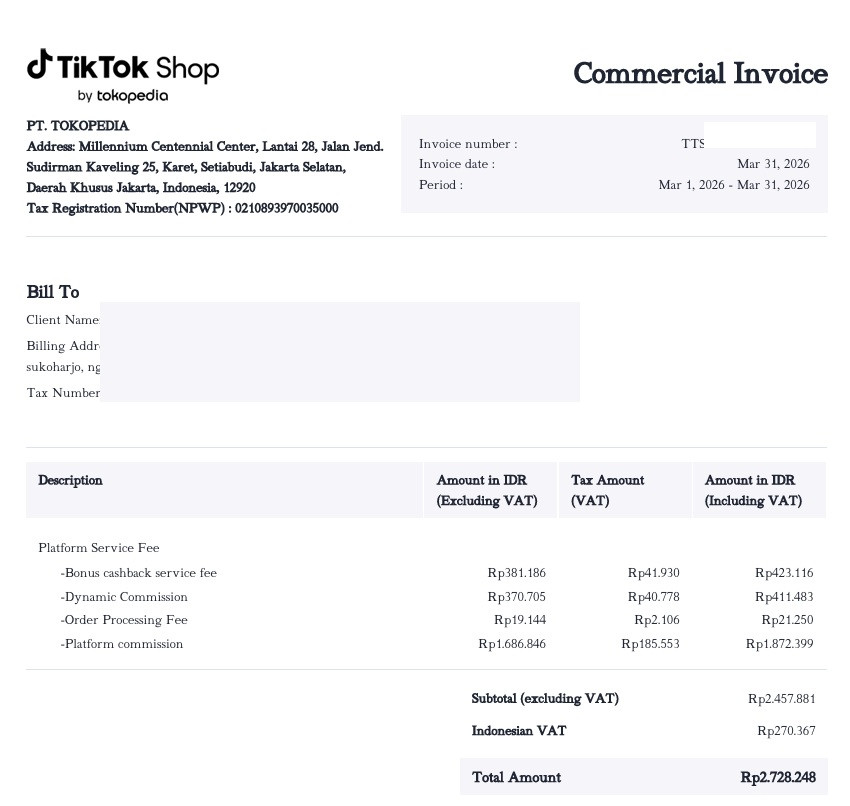Click the Amount in IDR (Including VAT) header
The height and width of the screenshot is (806, 850).
pyautogui.click(x=754, y=490)
